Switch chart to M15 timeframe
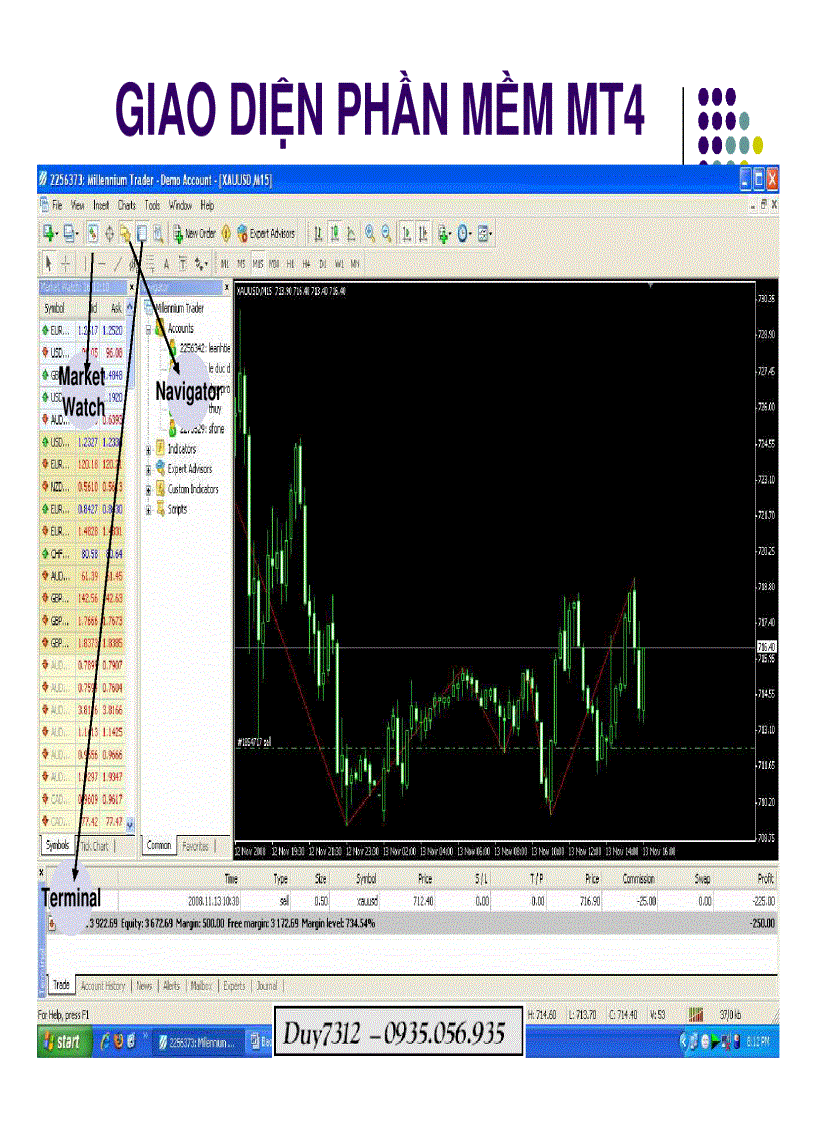Viewport: 816px width, 1123px height. pos(257,263)
